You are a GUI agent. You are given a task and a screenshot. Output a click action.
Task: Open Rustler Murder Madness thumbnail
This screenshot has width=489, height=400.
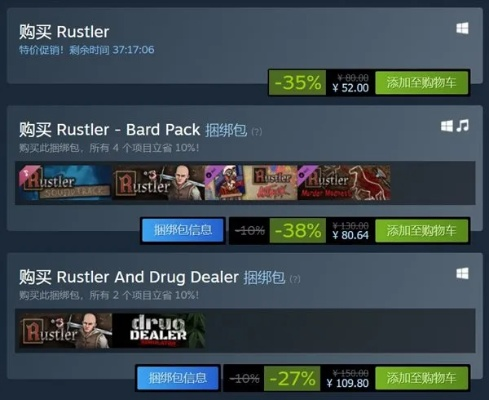point(344,183)
